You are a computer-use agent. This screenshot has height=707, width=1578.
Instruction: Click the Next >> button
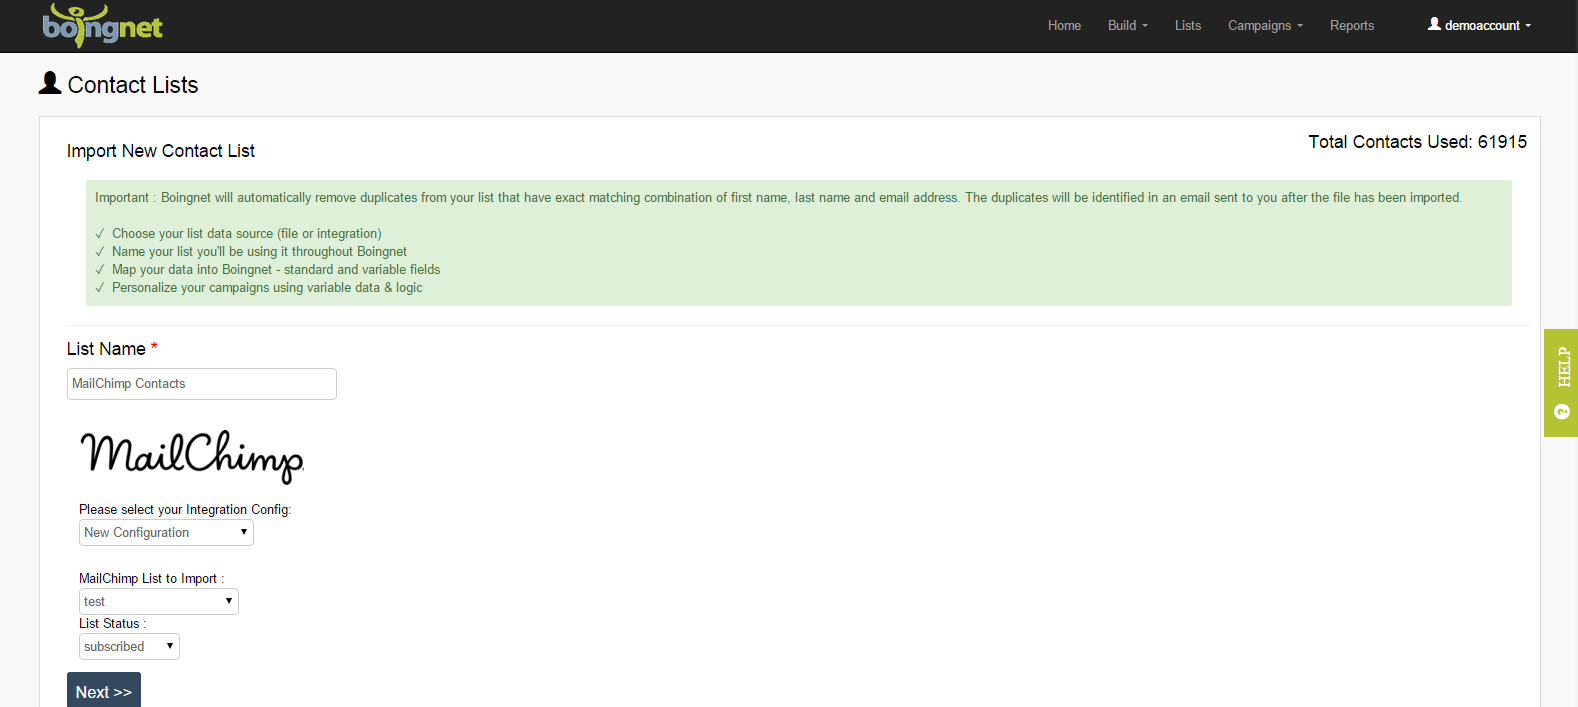pyautogui.click(x=104, y=691)
